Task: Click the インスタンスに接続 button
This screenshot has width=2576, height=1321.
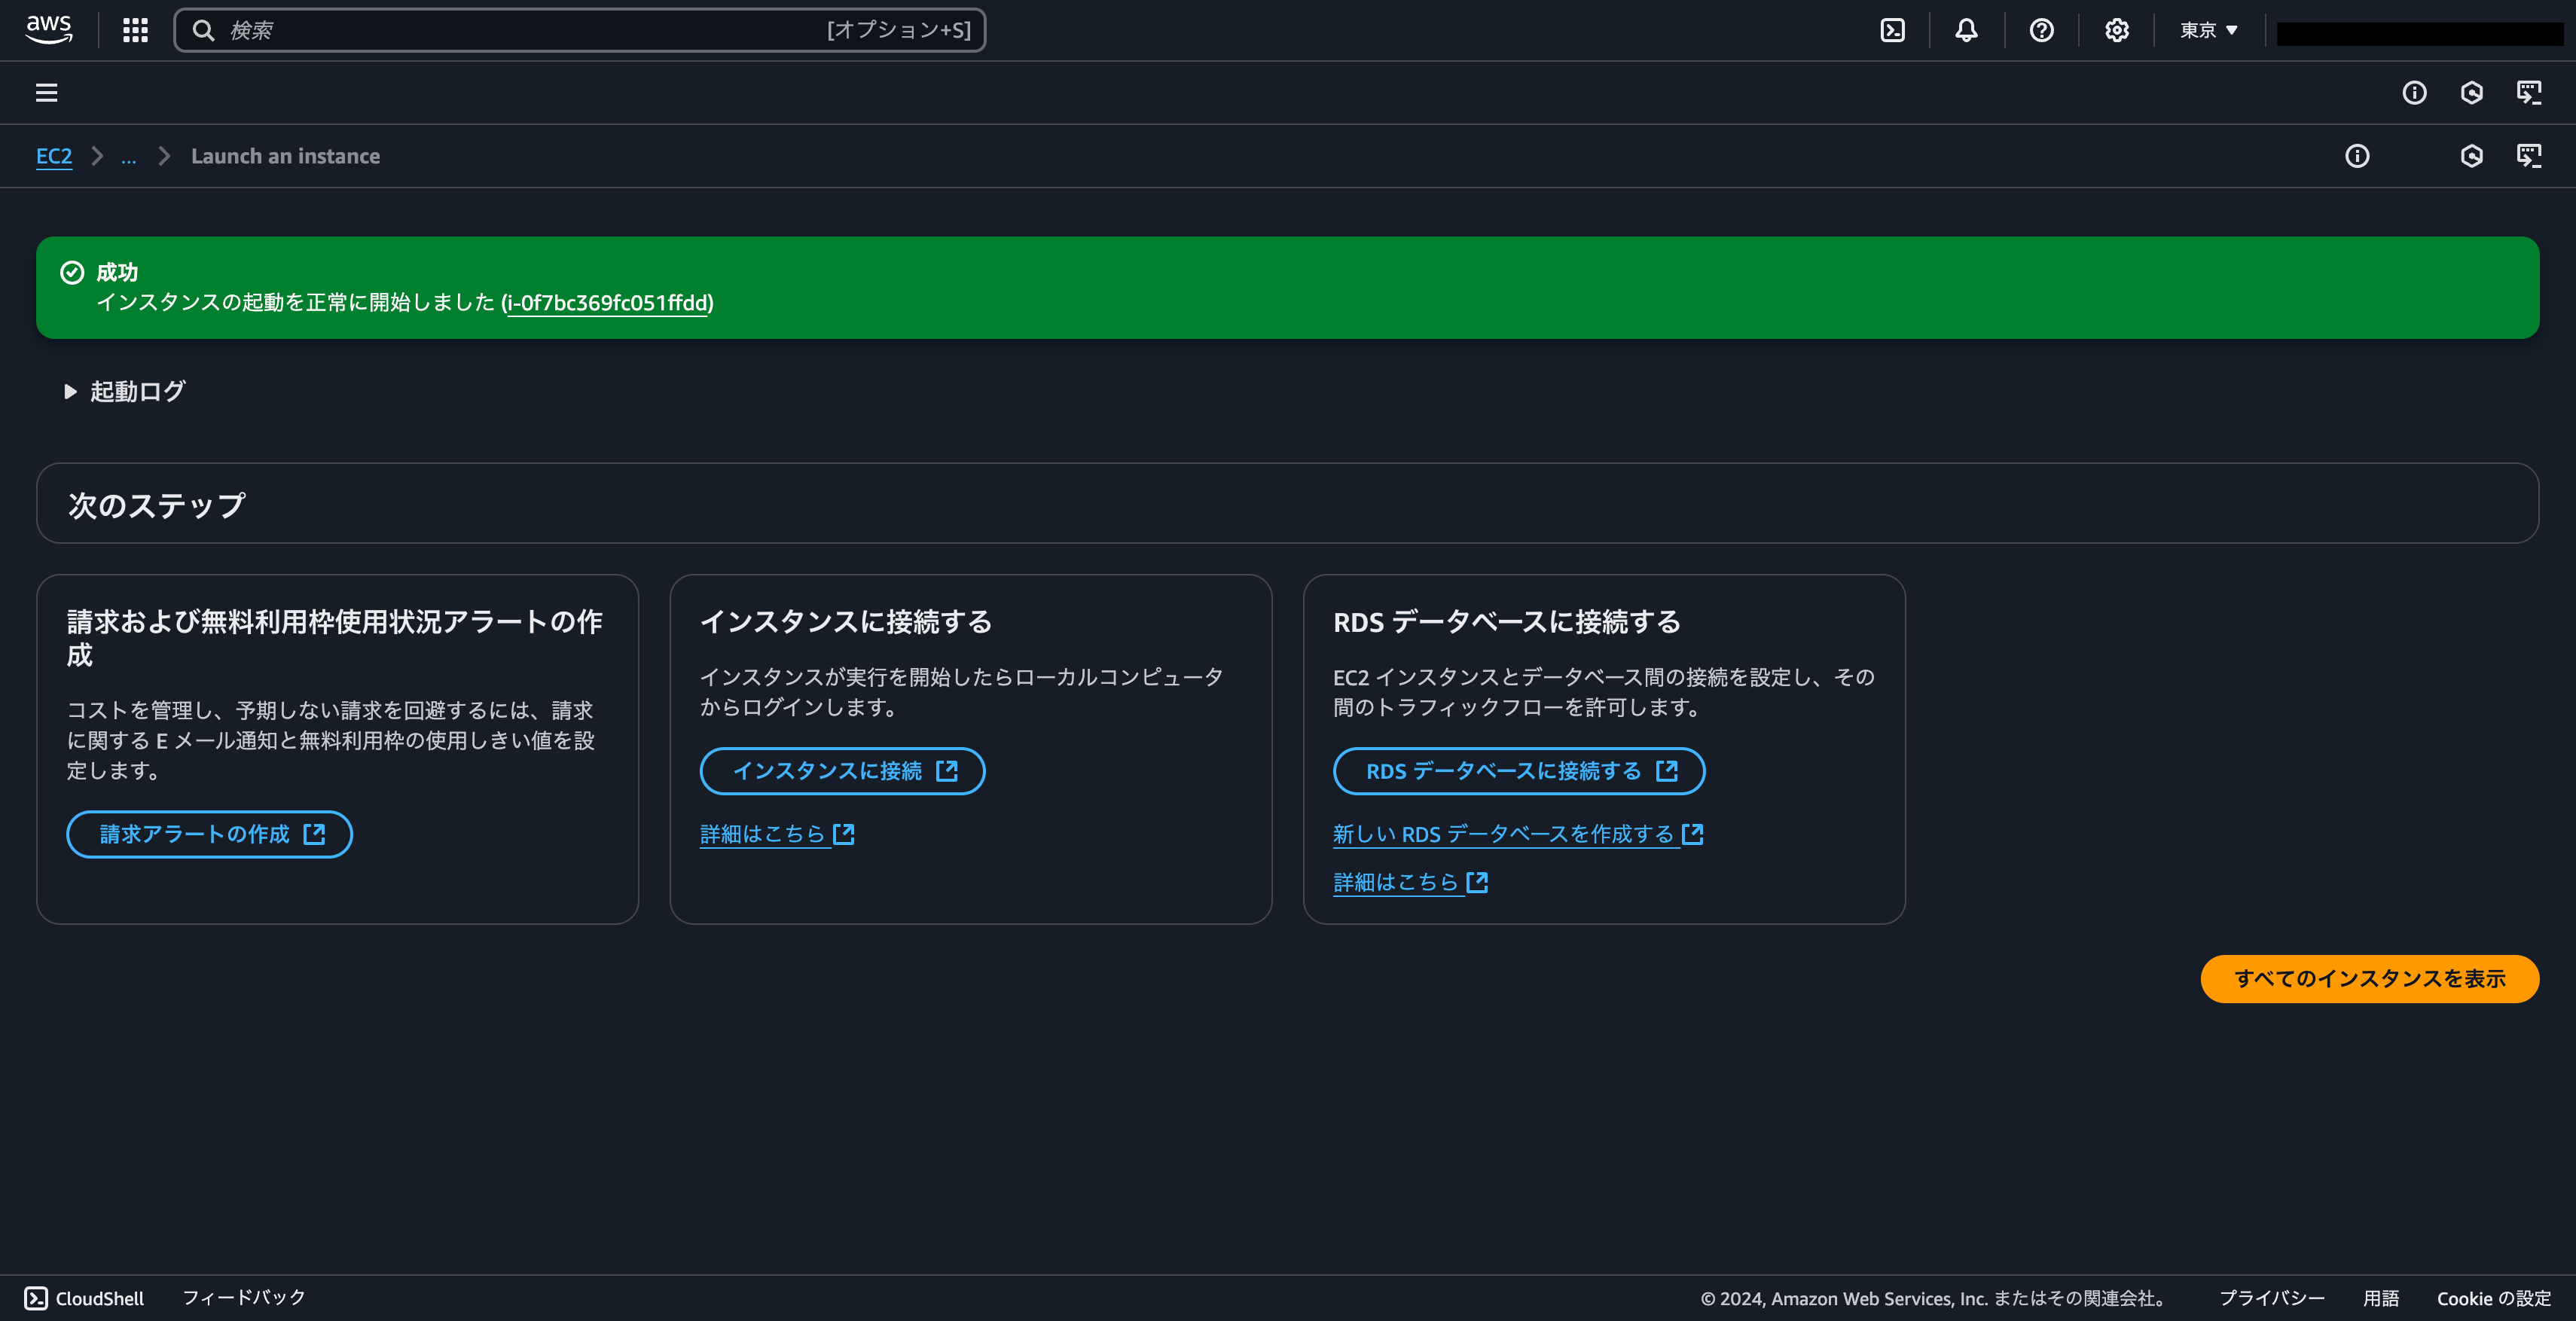Action: [841, 771]
